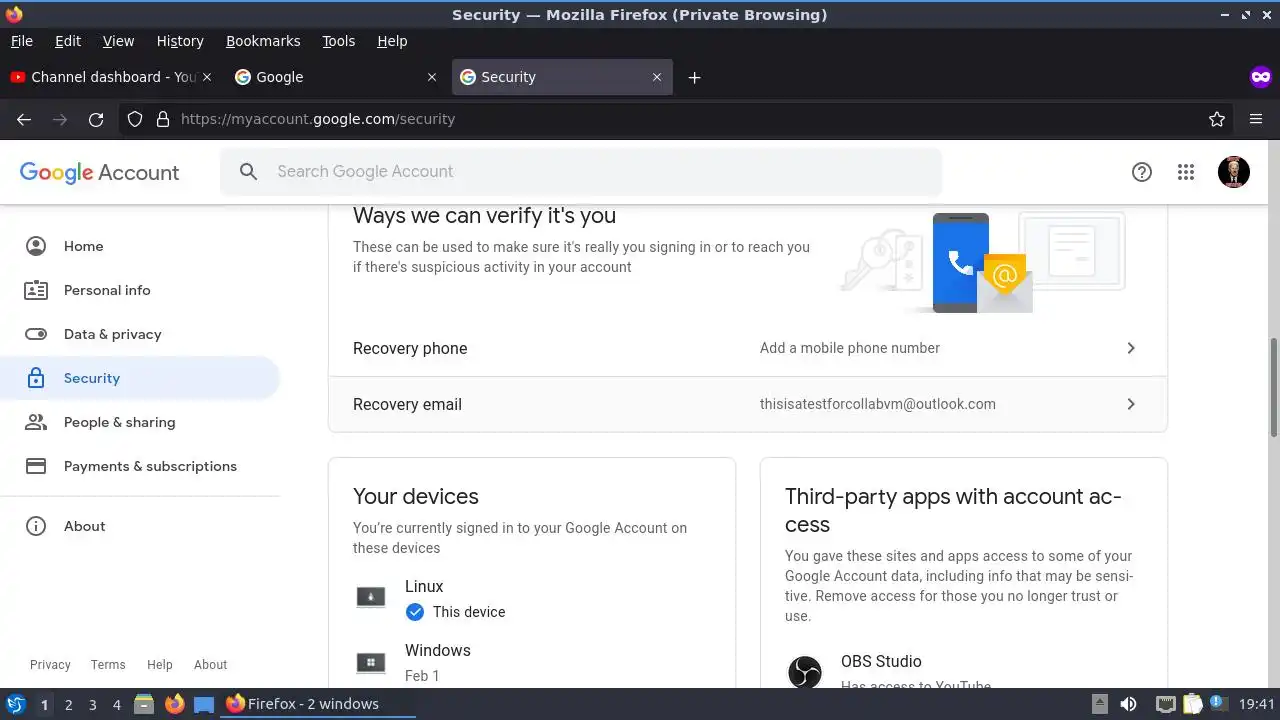Open the taskbar application menu icon
The width and height of the screenshot is (1280, 720).
point(15,704)
